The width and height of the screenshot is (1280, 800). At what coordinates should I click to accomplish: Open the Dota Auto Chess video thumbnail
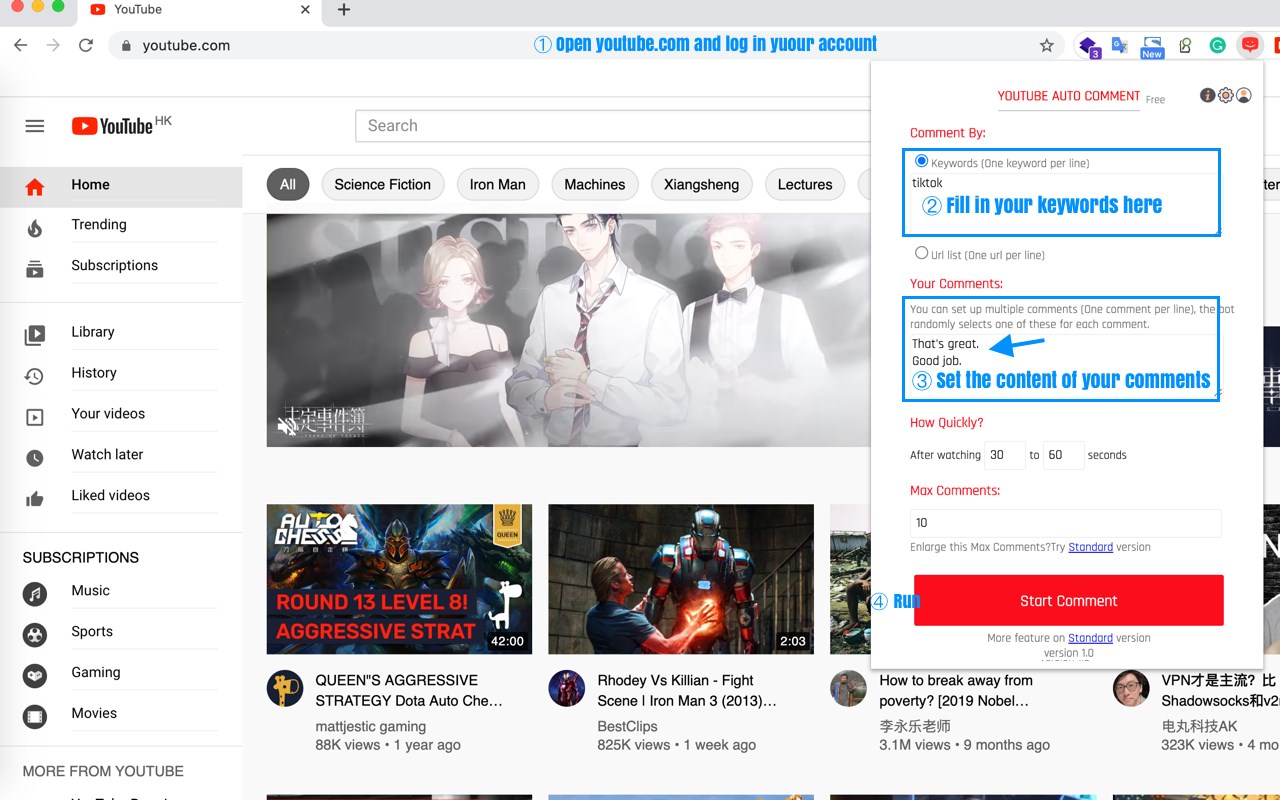(x=399, y=579)
